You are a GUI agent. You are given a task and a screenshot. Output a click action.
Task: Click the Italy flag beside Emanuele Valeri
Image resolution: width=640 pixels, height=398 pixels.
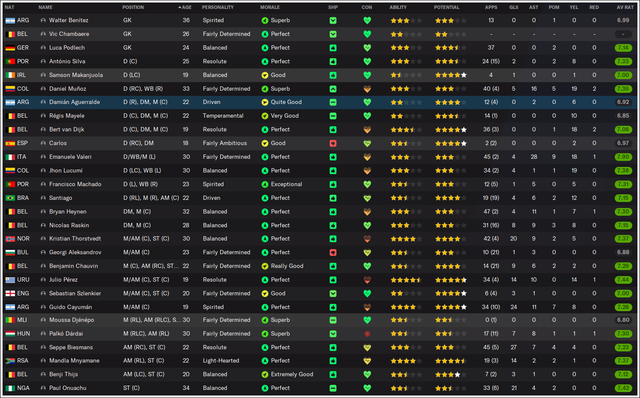coord(10,157)
